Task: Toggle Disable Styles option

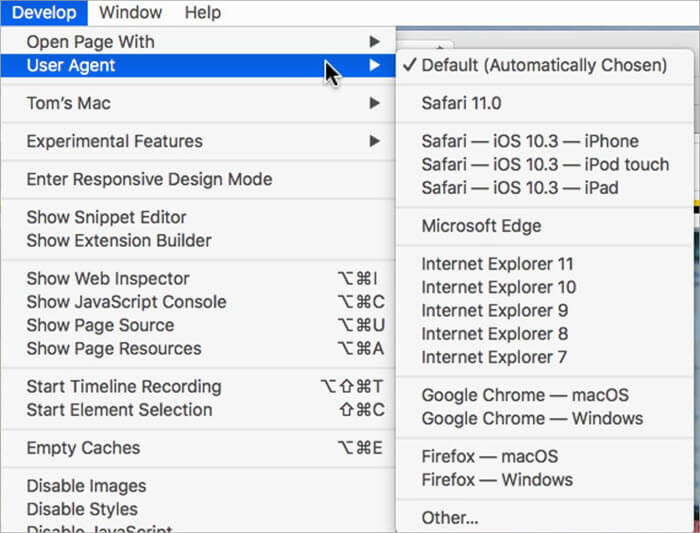Action: [82, 509]
